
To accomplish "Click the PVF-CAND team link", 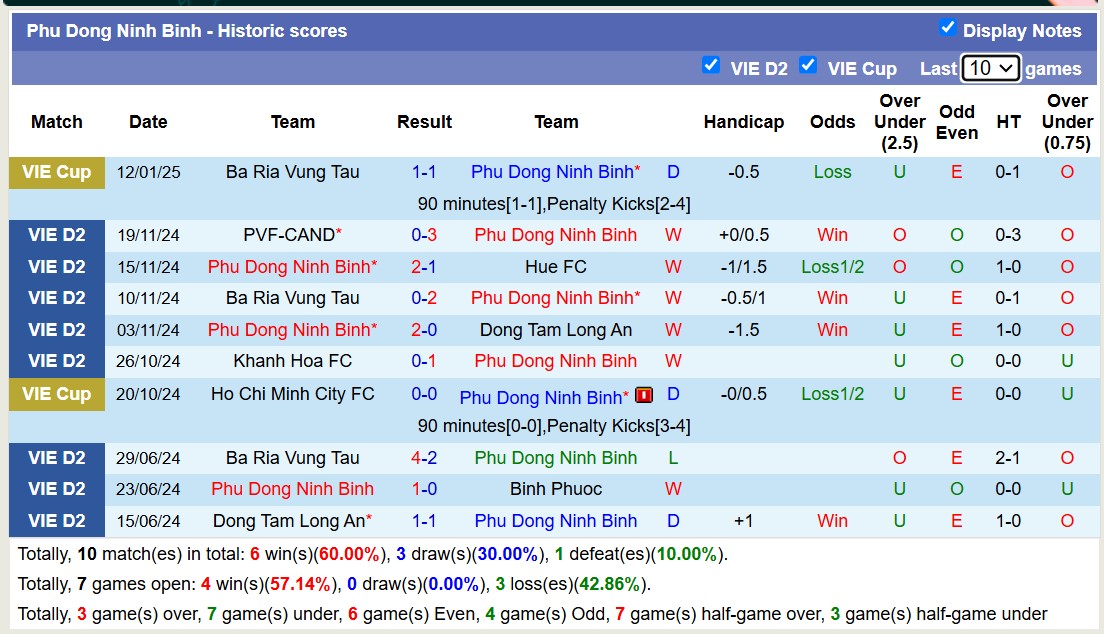I will 287,235.
